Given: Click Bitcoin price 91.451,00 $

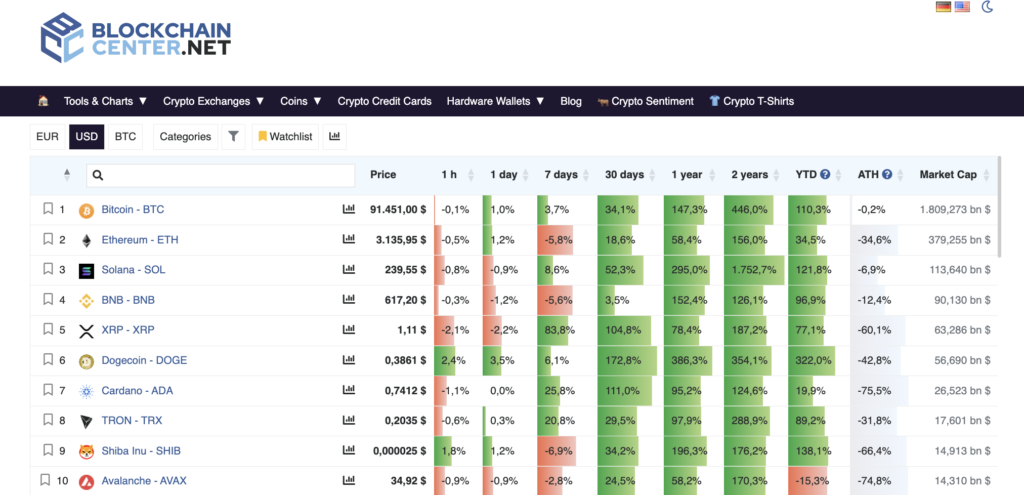Looking at the screenshot, I should tap(398, 210).
